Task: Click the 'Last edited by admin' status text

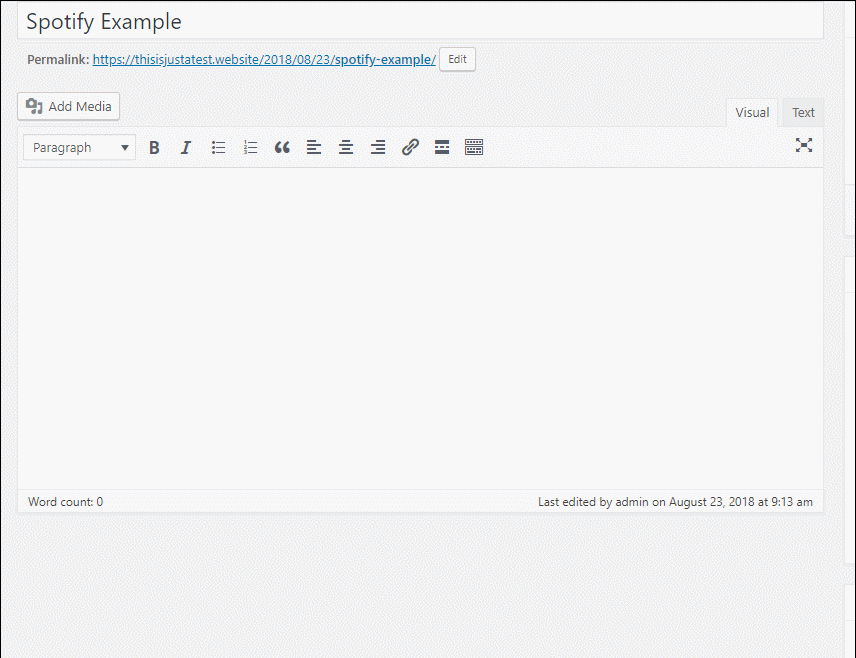Action: tap(675, 502)
